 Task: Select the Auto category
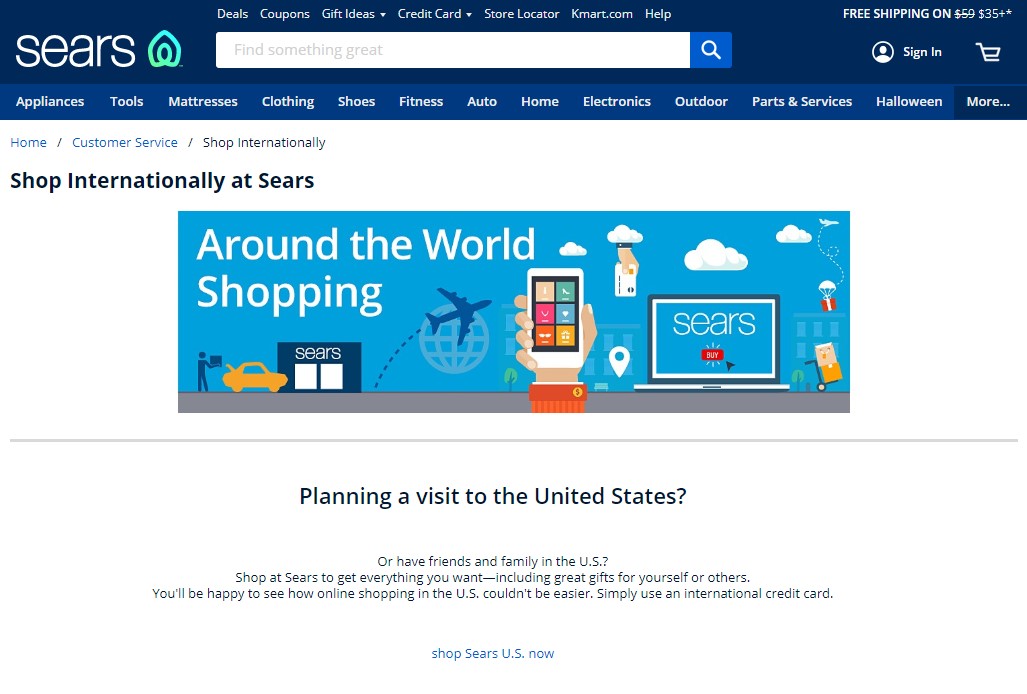click(481, 101)
